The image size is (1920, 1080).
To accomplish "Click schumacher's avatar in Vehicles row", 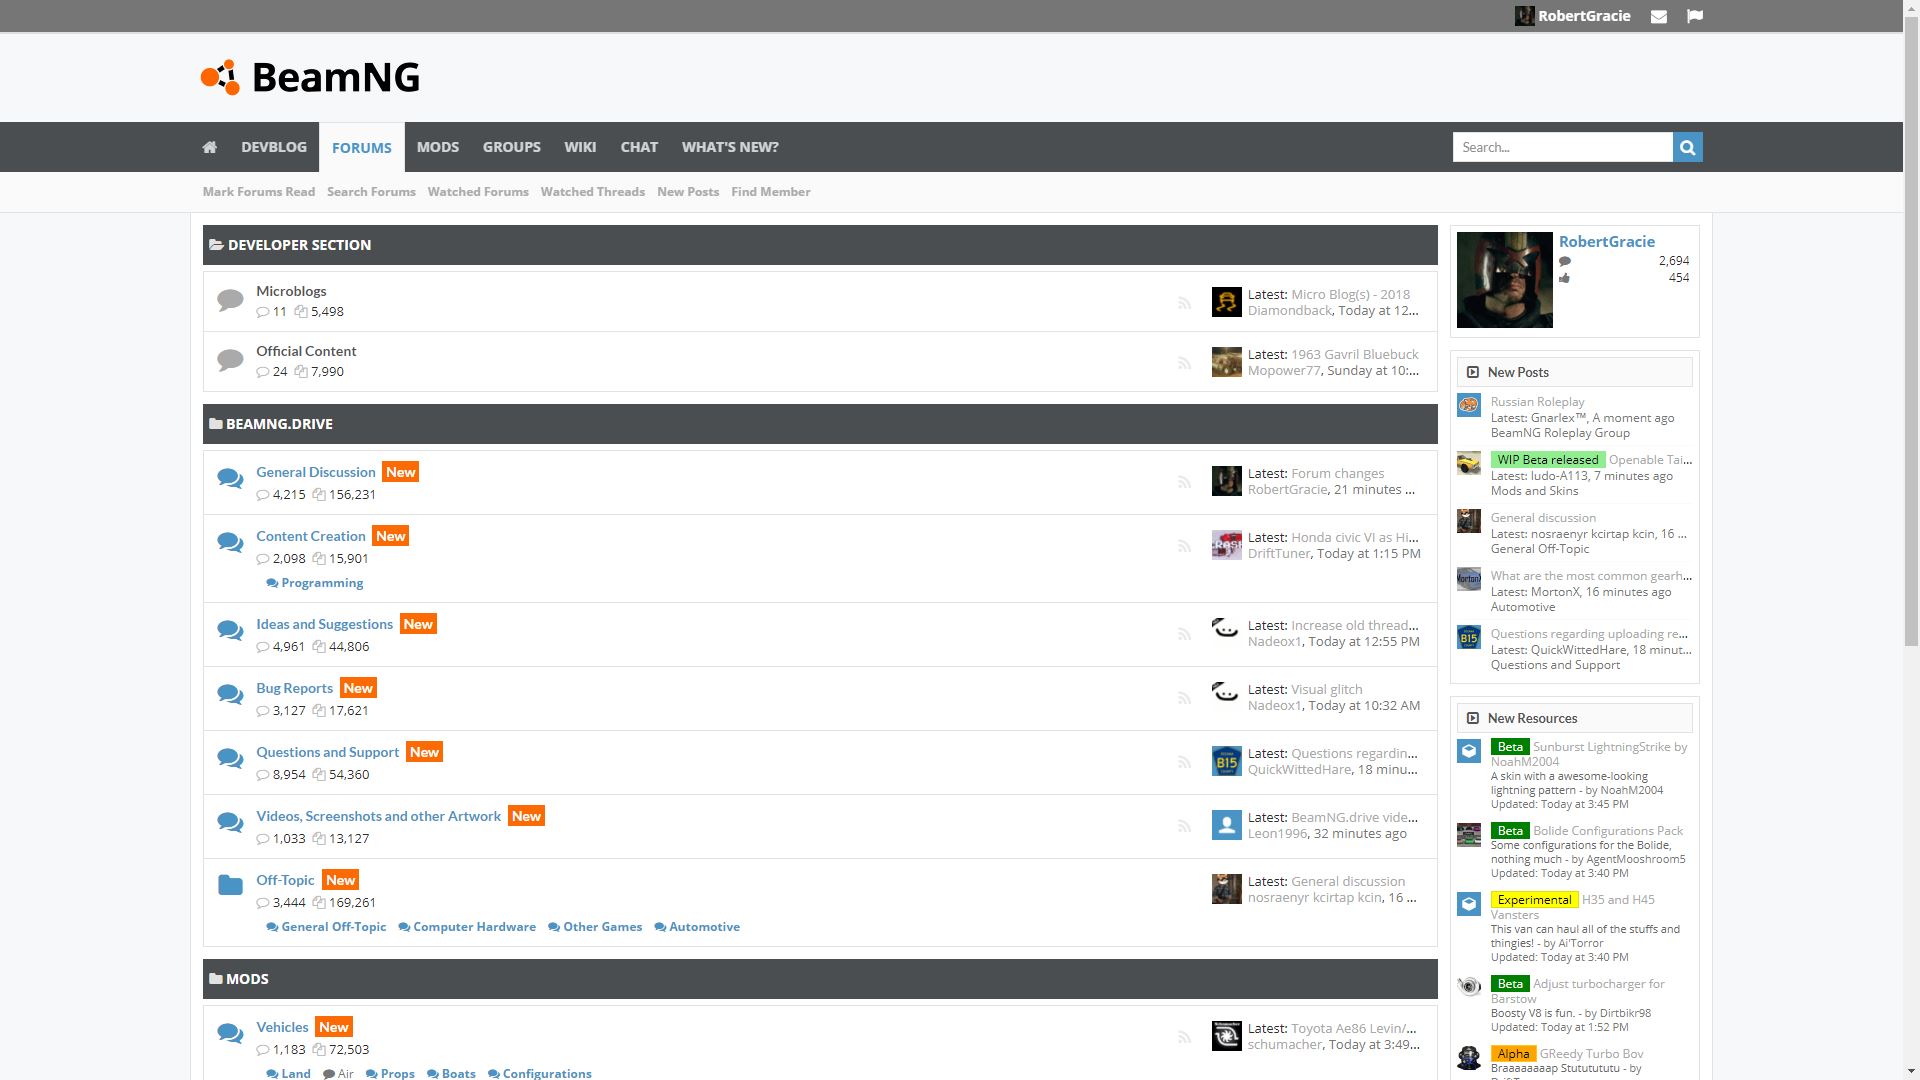I will [x=1226, y=1036].
